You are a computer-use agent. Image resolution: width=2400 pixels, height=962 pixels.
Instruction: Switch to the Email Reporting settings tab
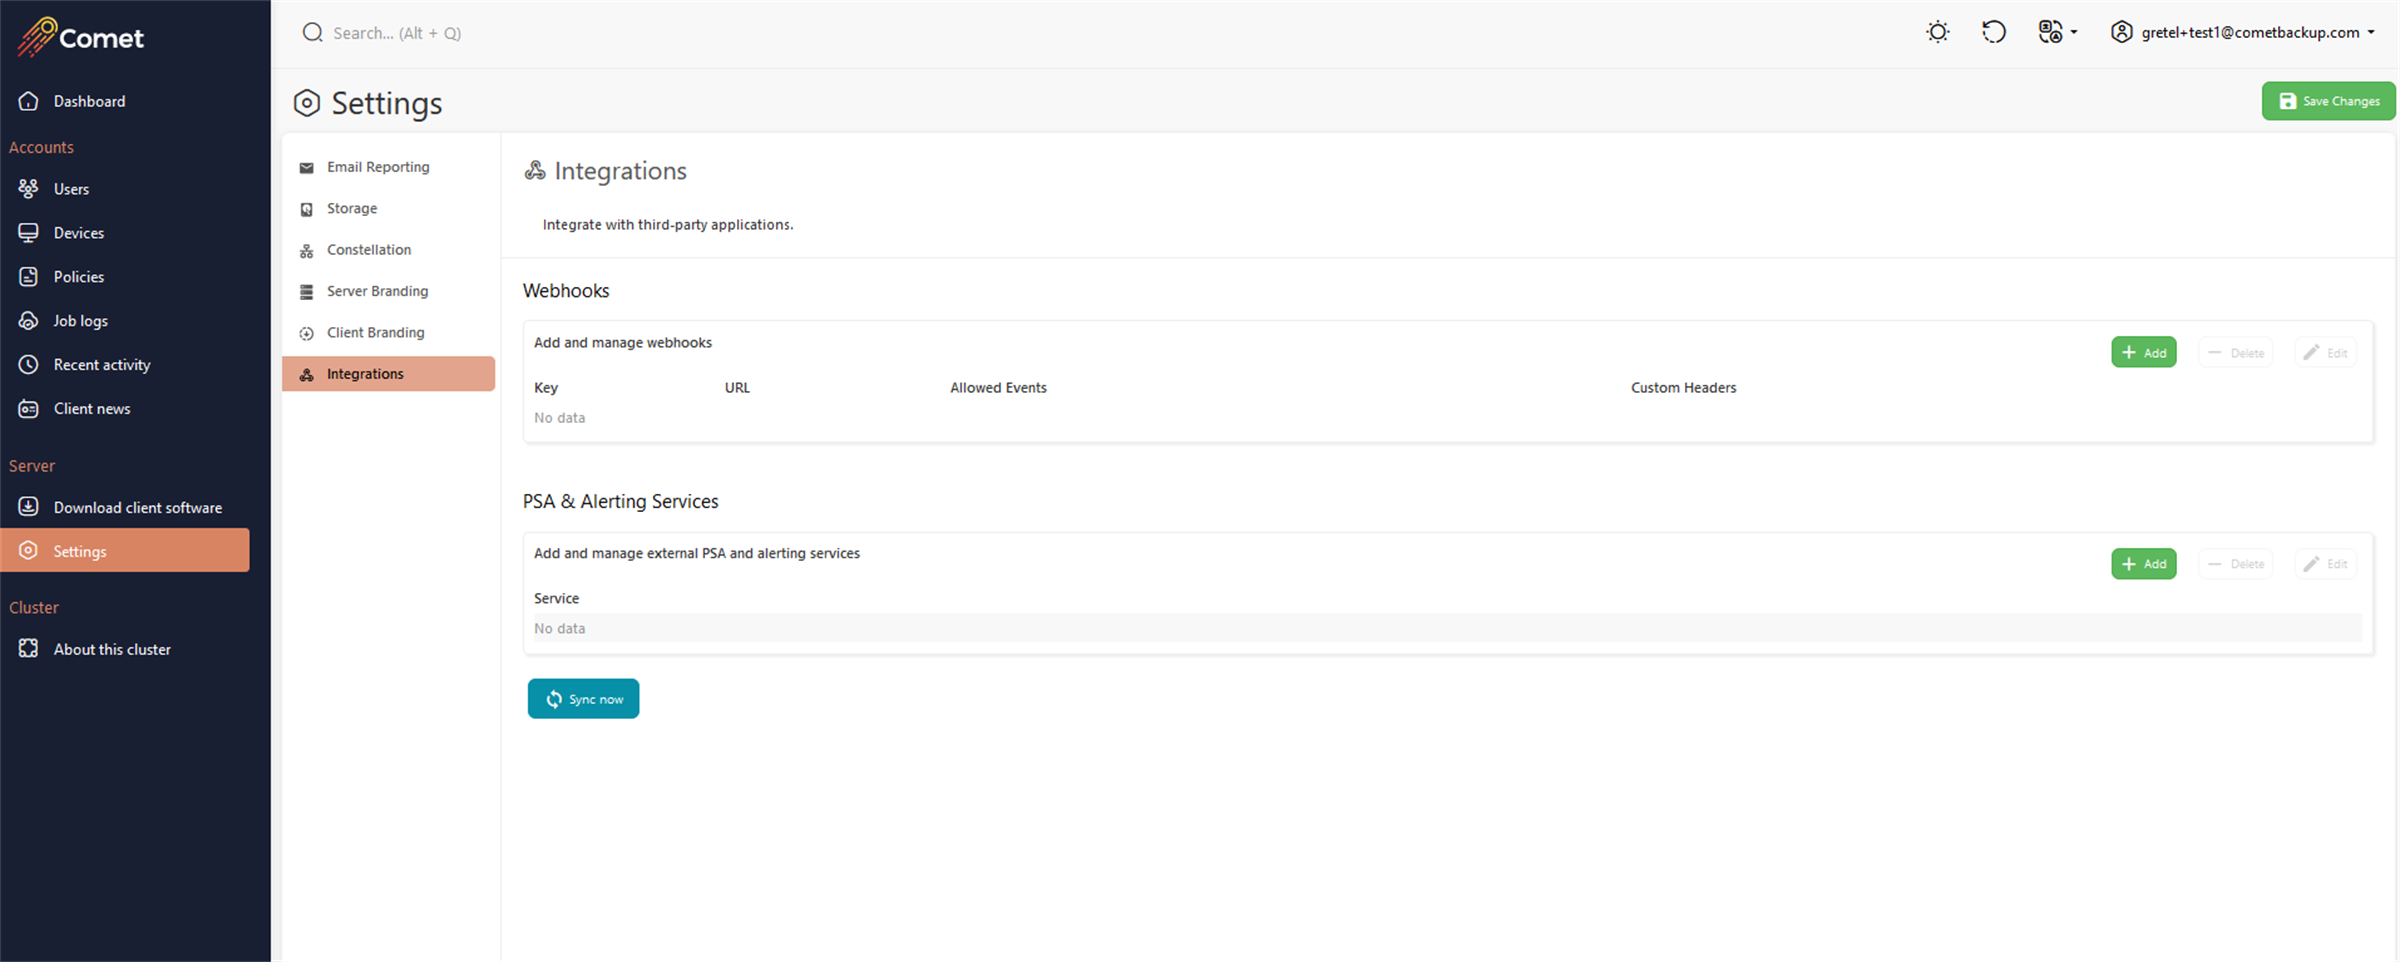point(378,166)
